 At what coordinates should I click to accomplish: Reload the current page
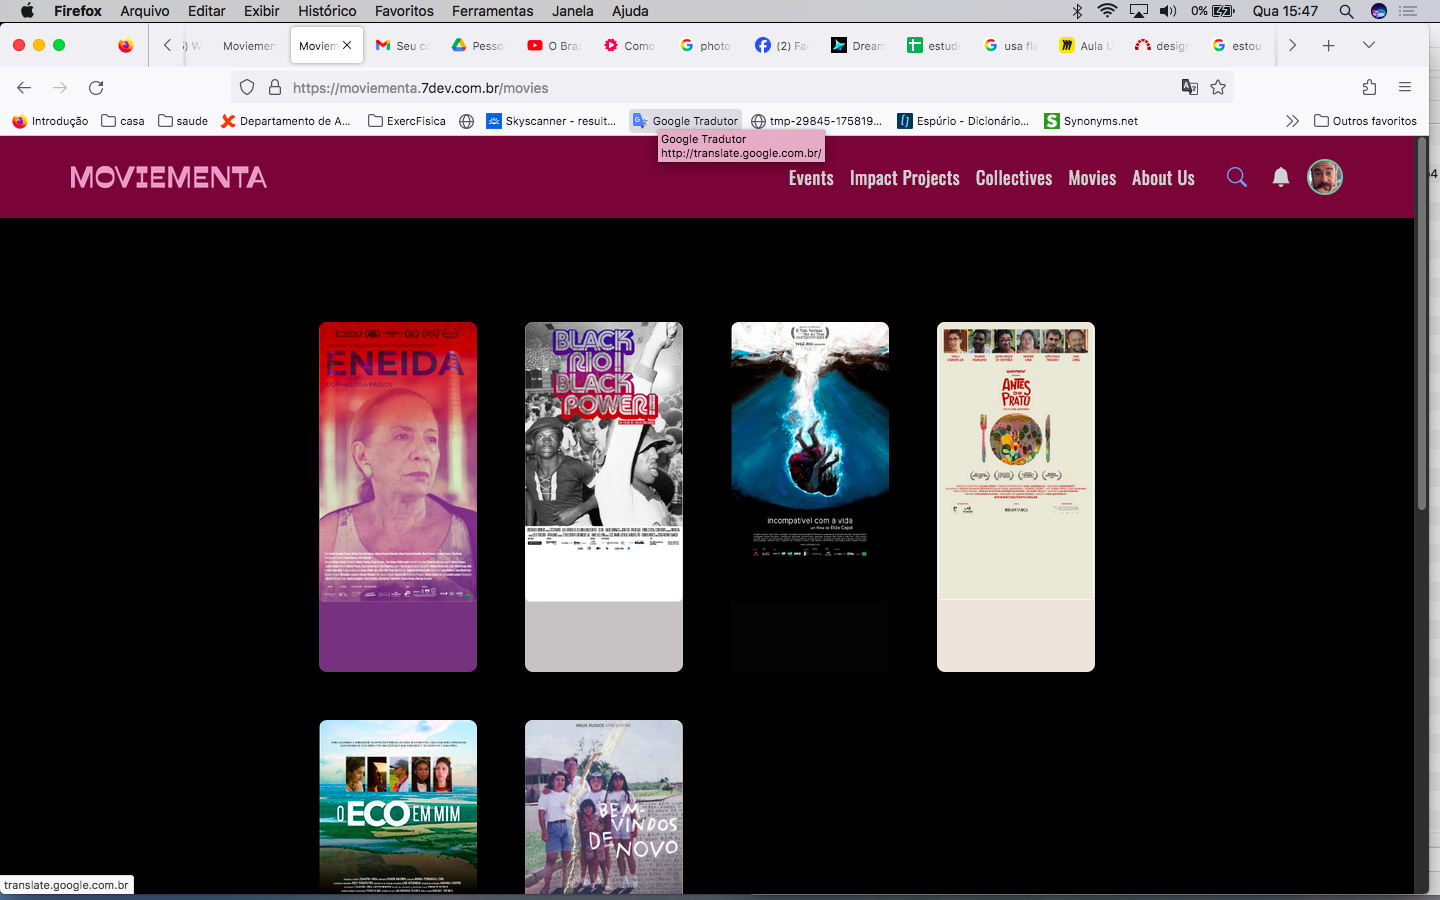pyautogui.click(x=96, y=88)
